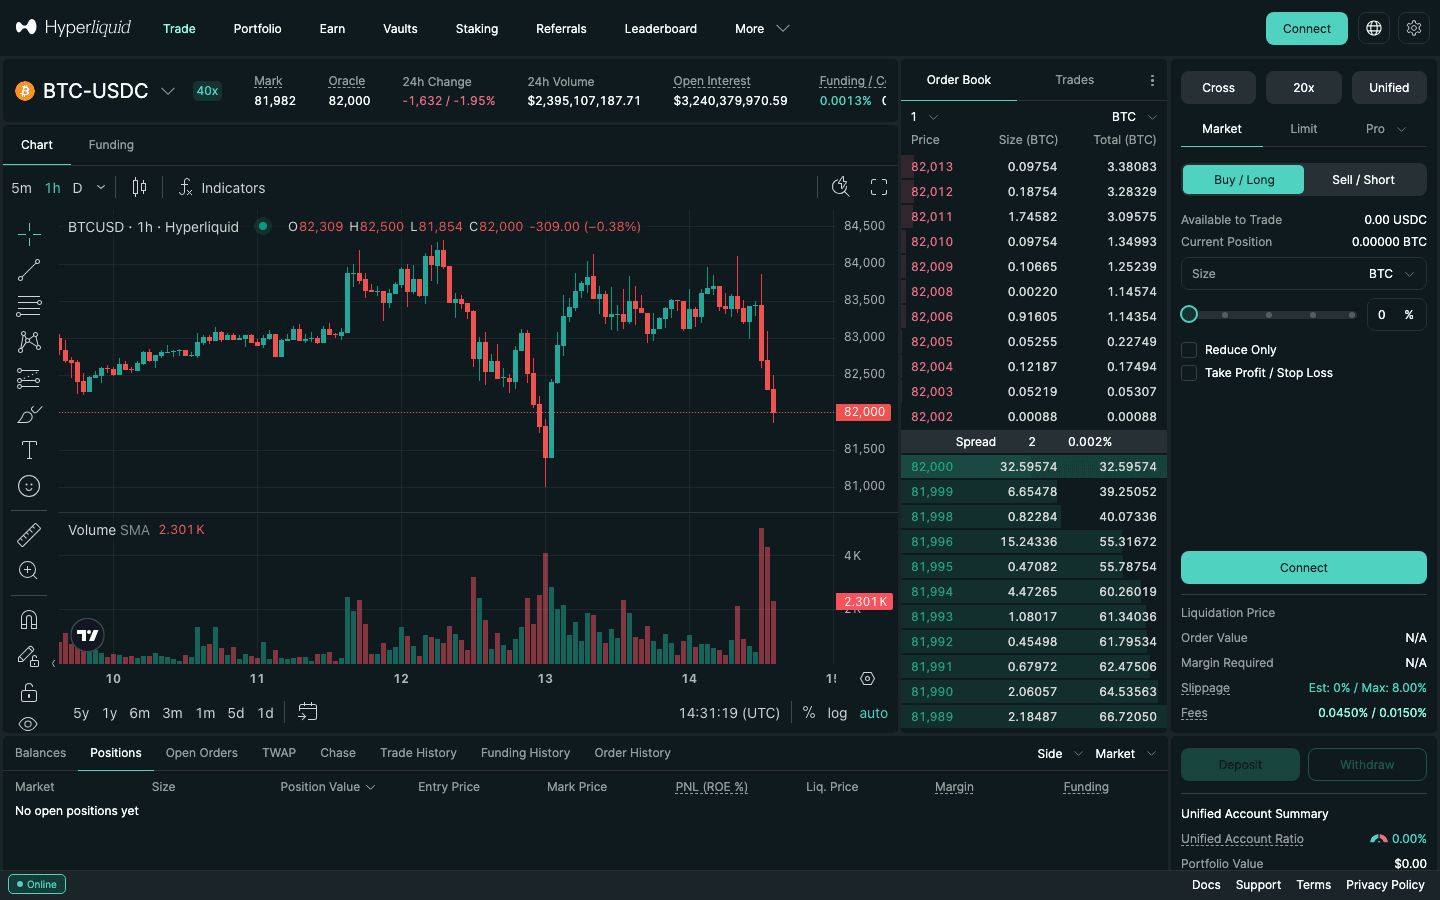Choose the ruler measure tool
This screenshot has height=900, width=1440.
[29, 535]
